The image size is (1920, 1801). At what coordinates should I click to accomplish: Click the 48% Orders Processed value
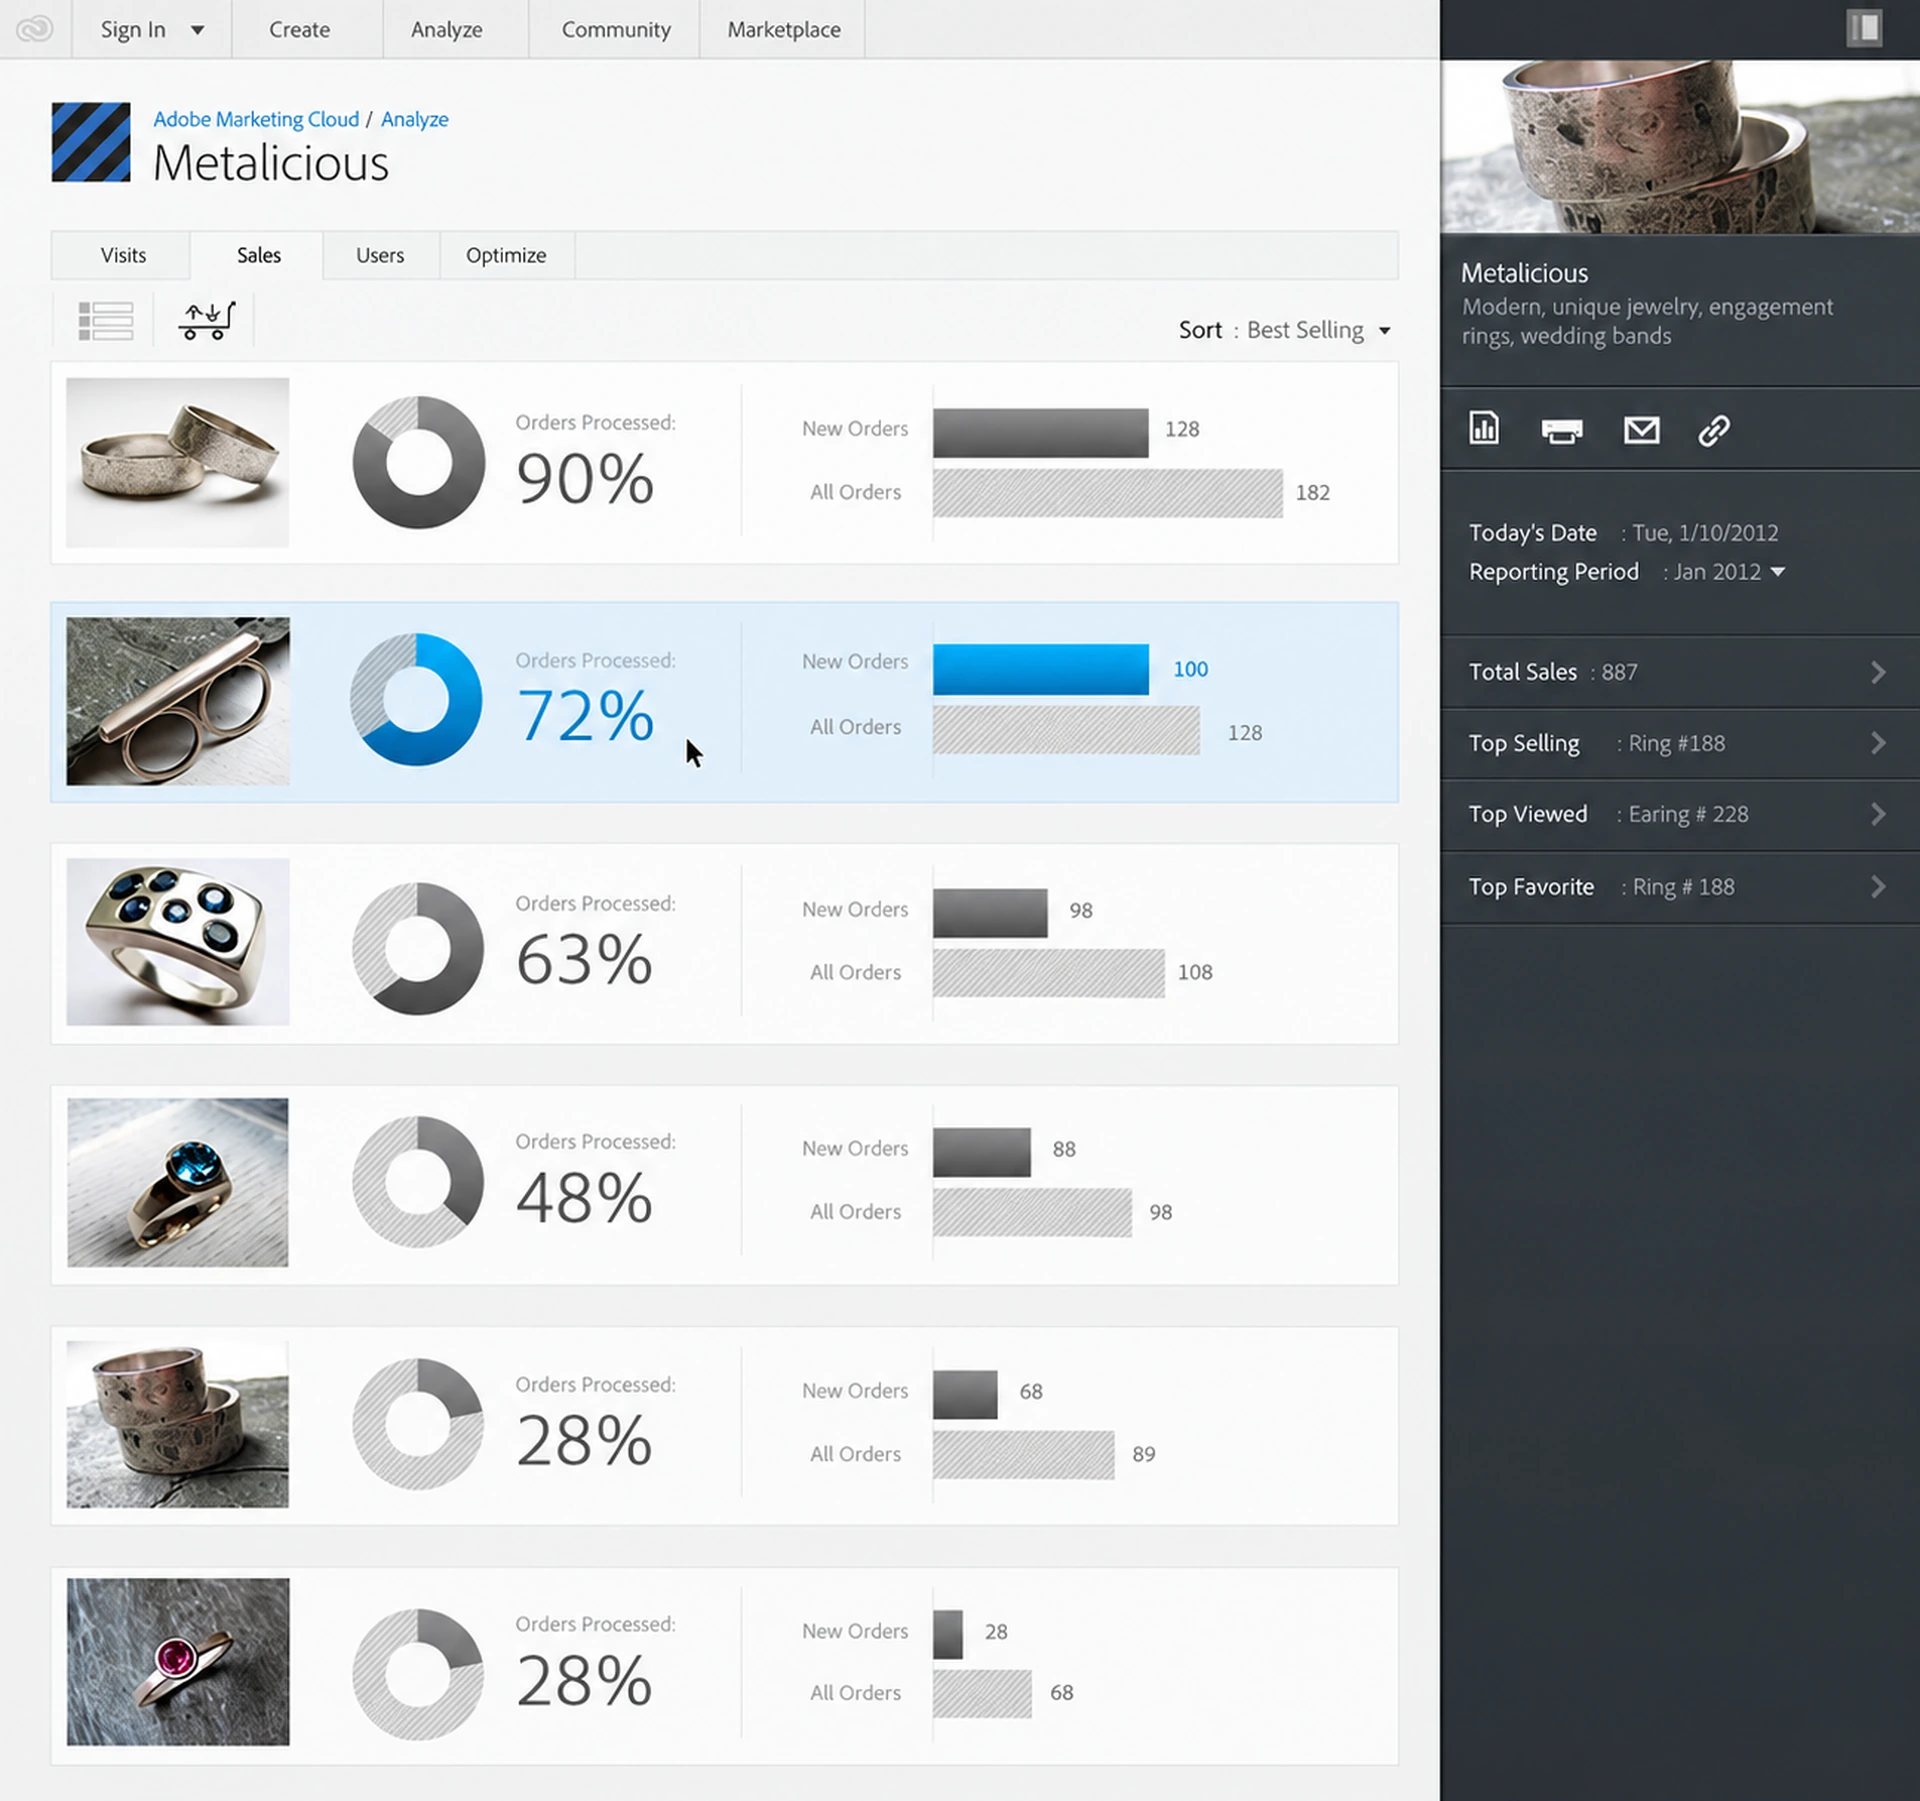click(585, 1198)
